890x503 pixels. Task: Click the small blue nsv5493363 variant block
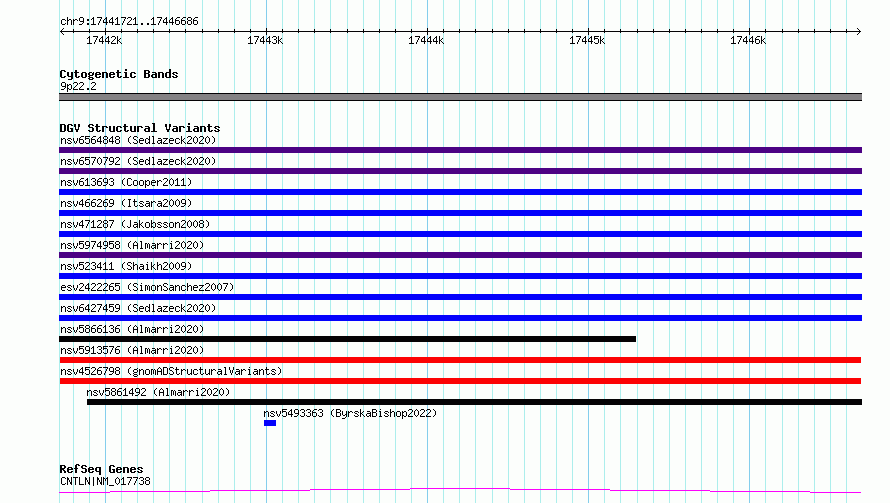[270, 423]
